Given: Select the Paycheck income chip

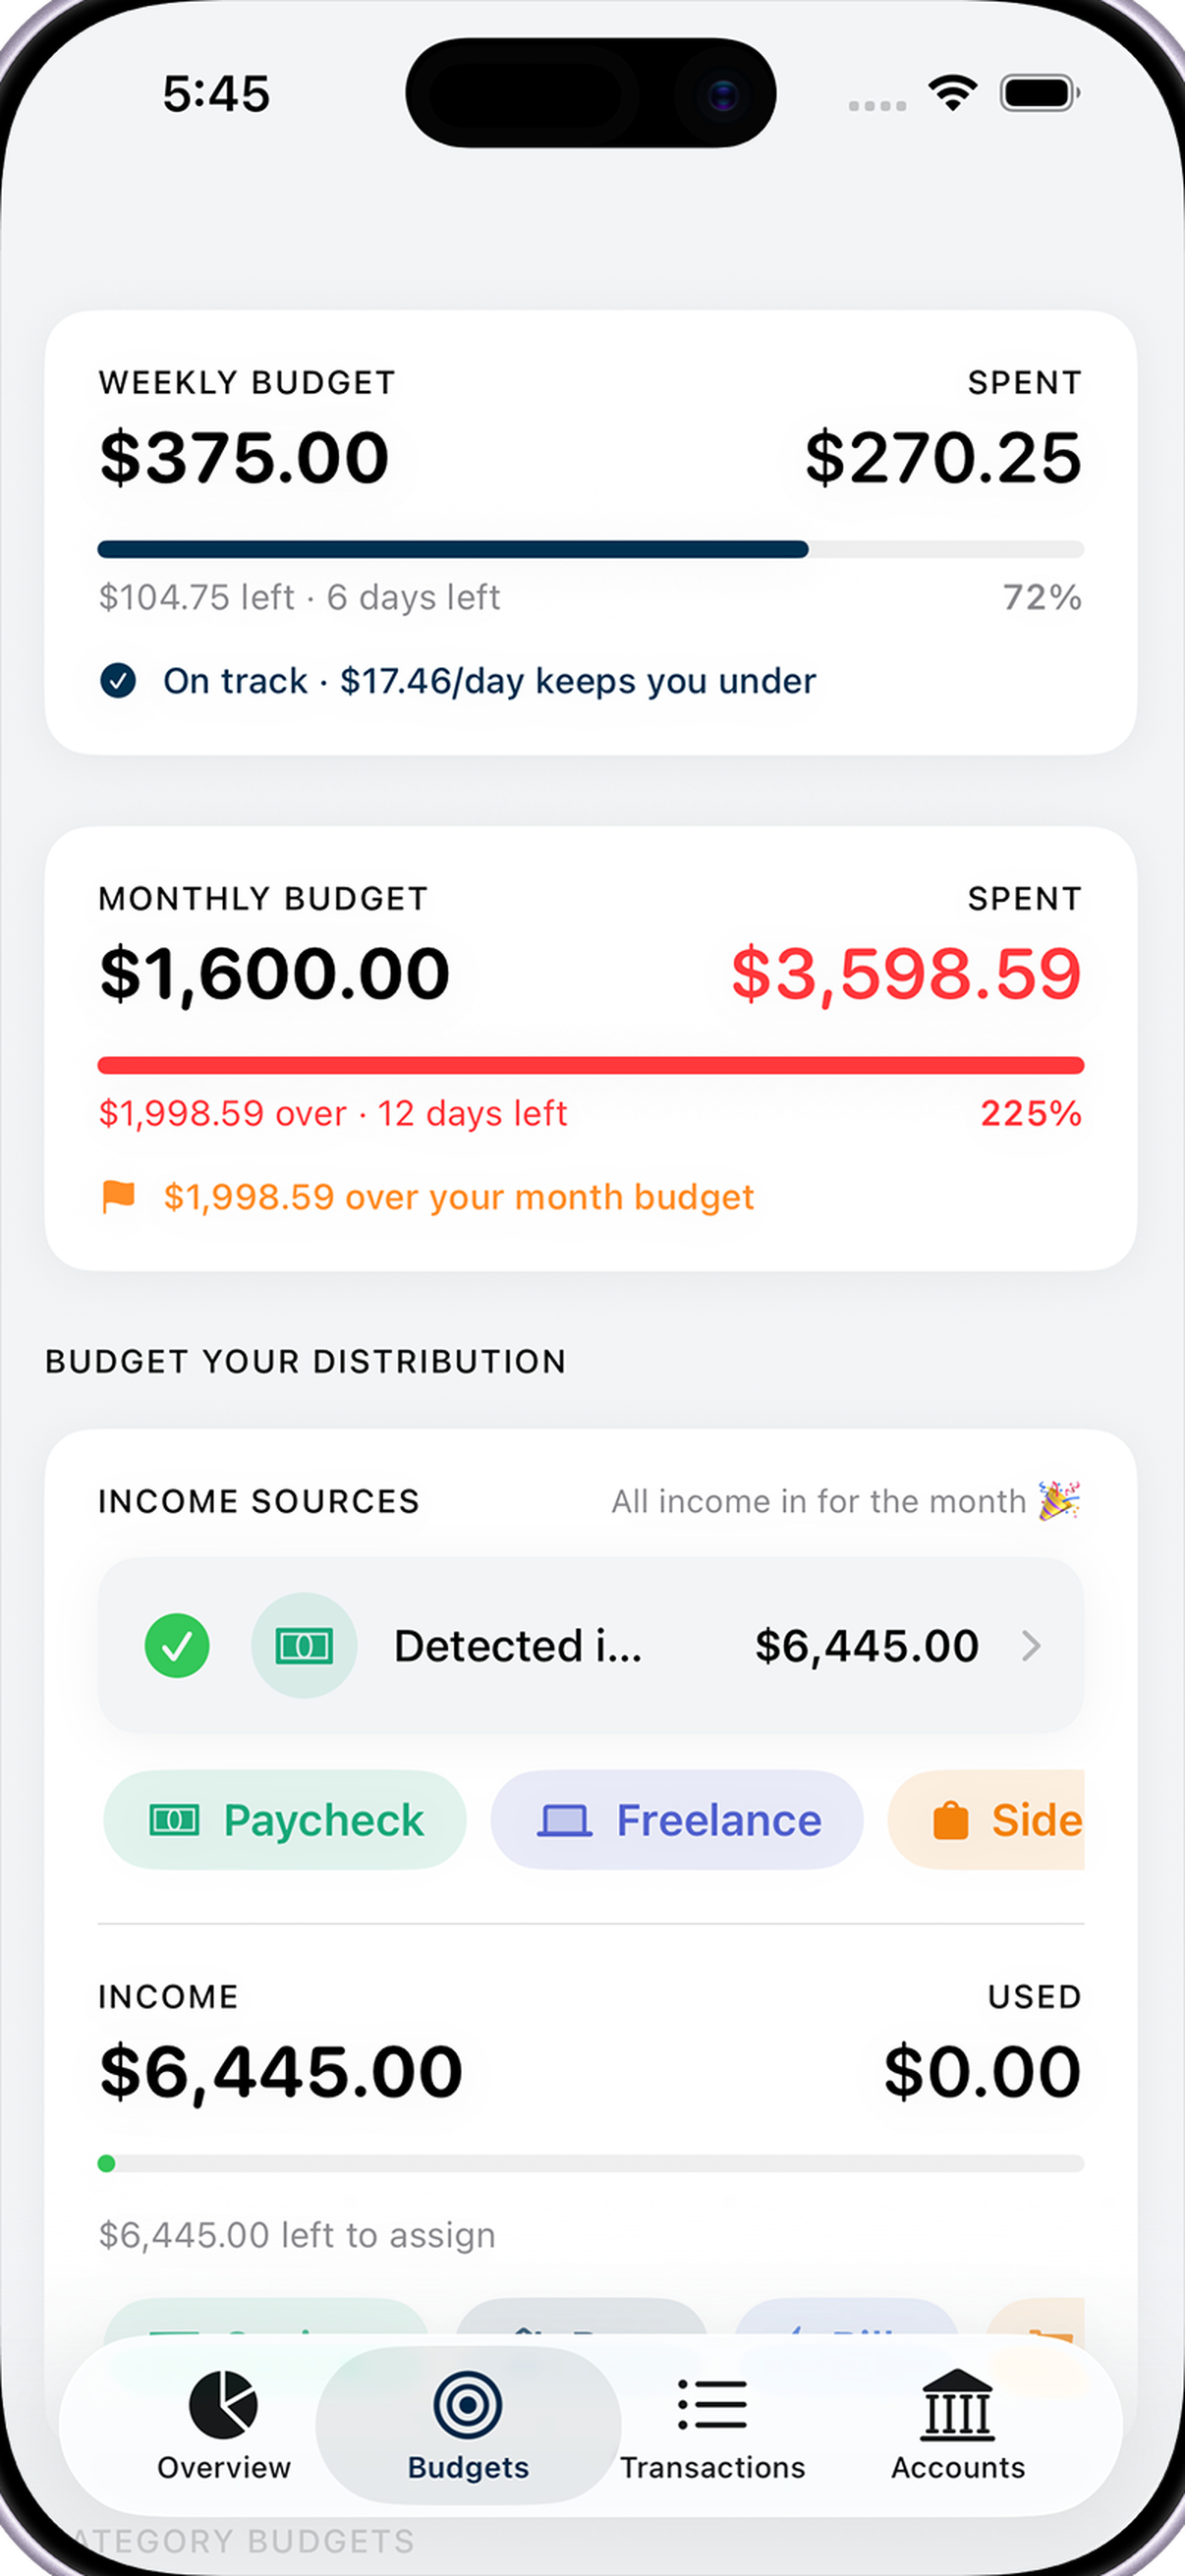Looking at the screenshot, I should (285, 1819).
